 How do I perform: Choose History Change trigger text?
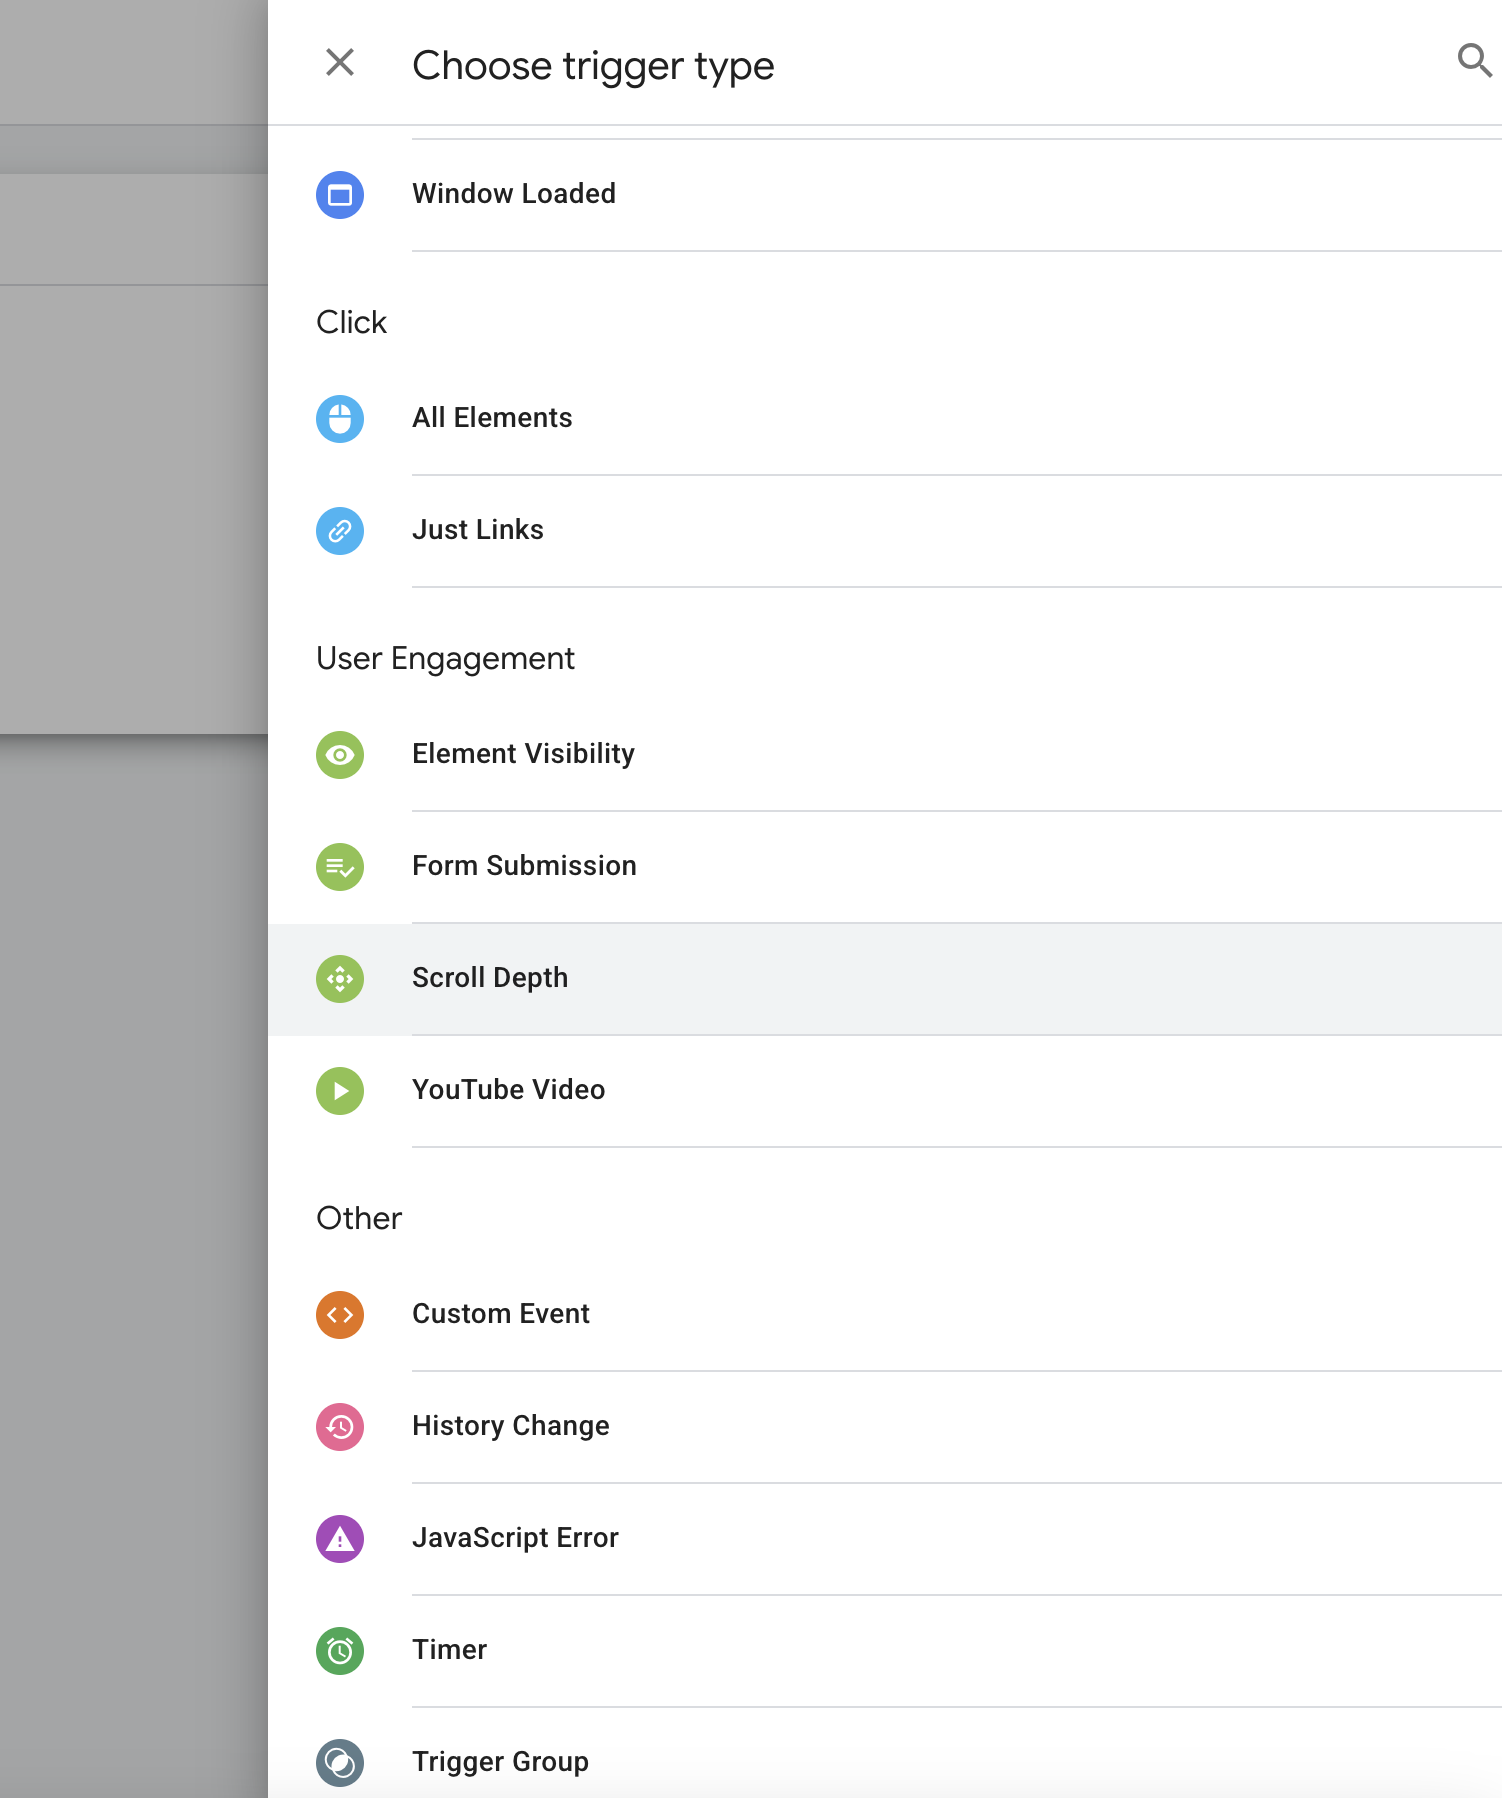click(510, 1426)
